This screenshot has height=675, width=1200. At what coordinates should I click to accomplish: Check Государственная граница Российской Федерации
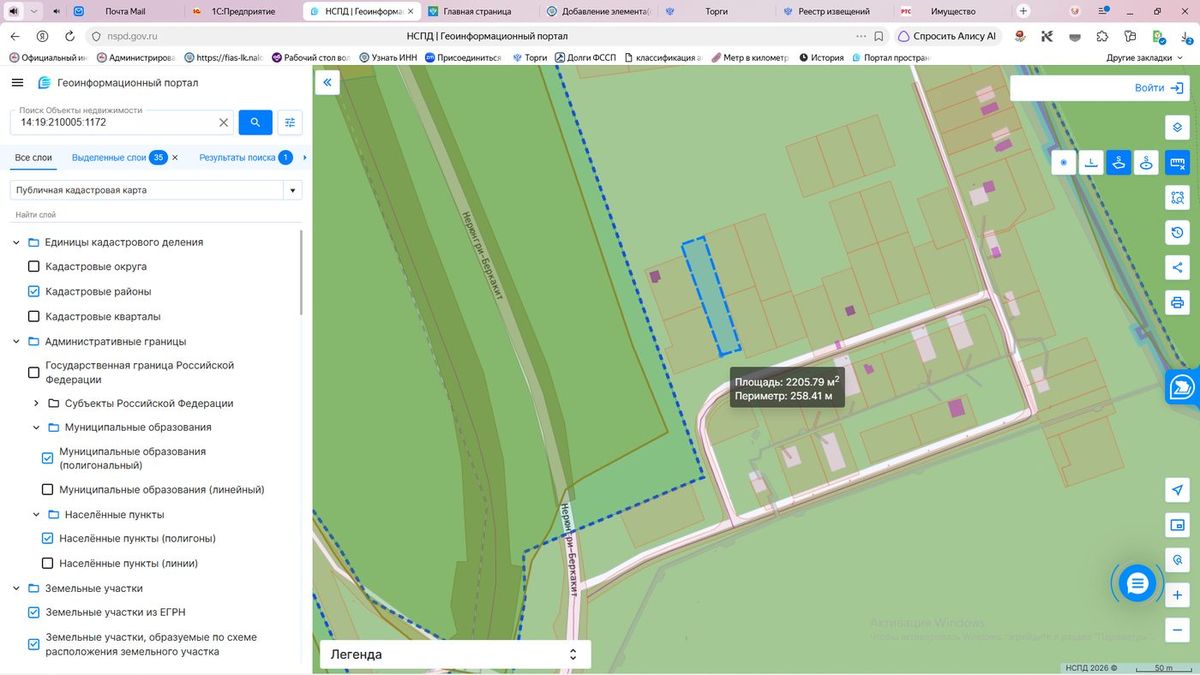pos(34,373)
